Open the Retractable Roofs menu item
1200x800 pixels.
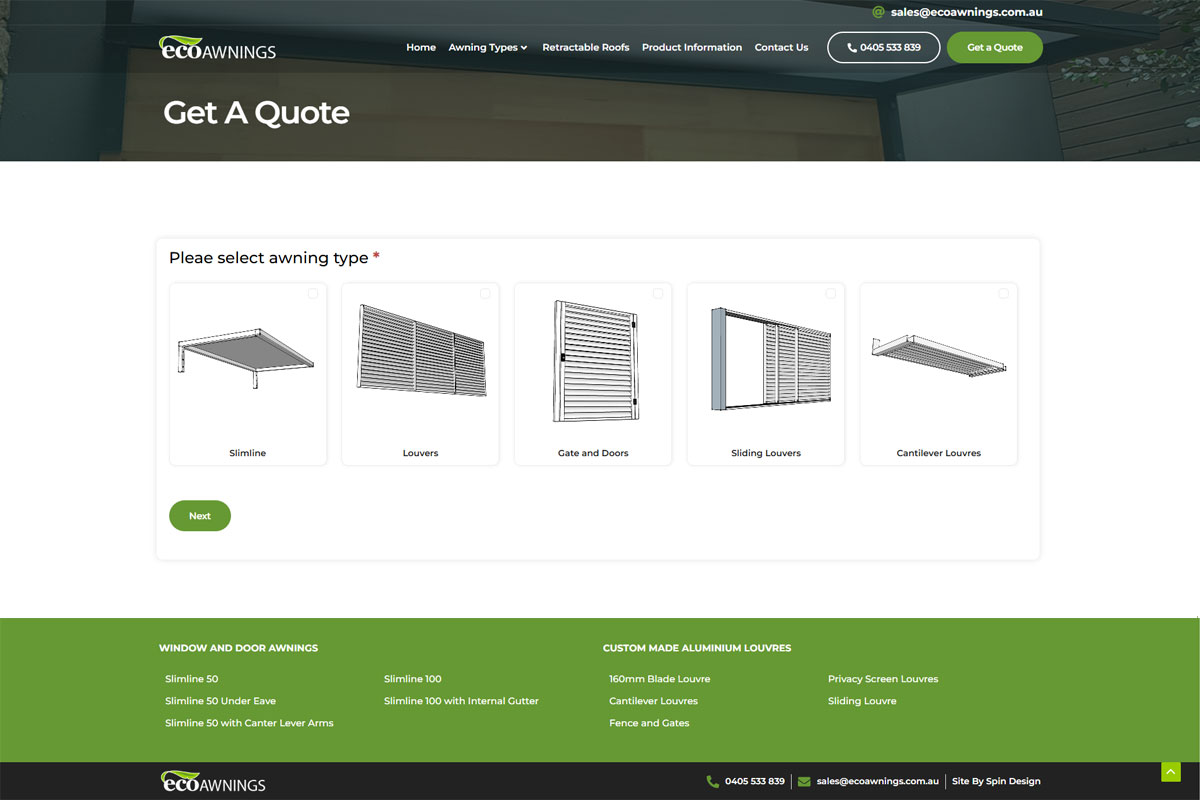coord(585,47)
